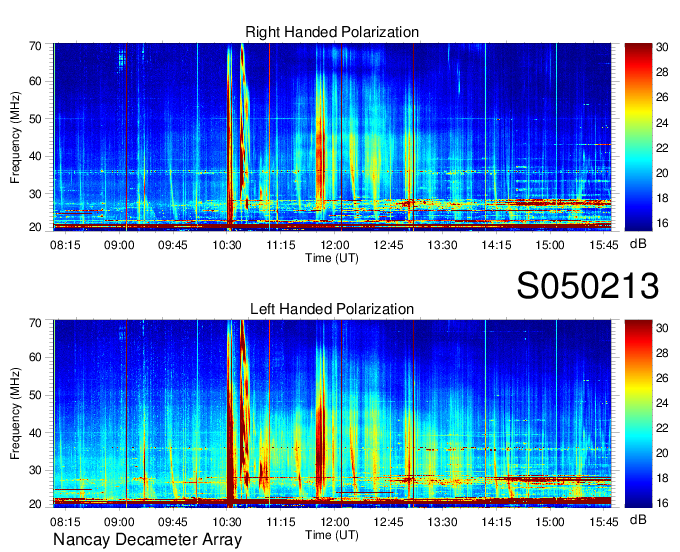680x552 pixels.
Task: Click the 09:45 tick under the Left Handed plot
Action: pyautogui.click(x=173, y=522)
